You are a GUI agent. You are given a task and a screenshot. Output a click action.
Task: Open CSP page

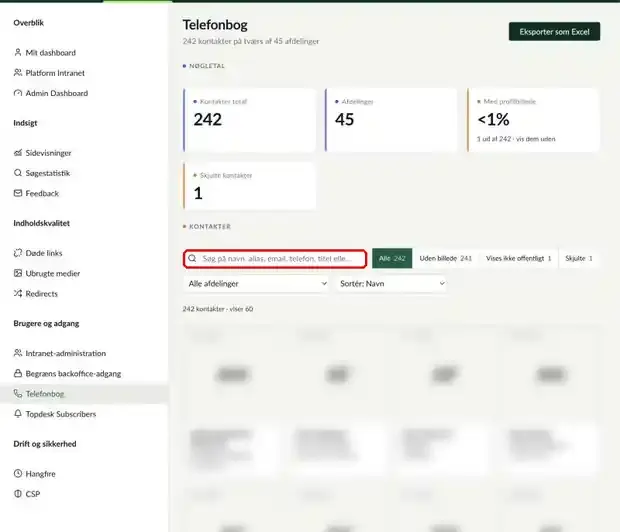click(33, 494)
